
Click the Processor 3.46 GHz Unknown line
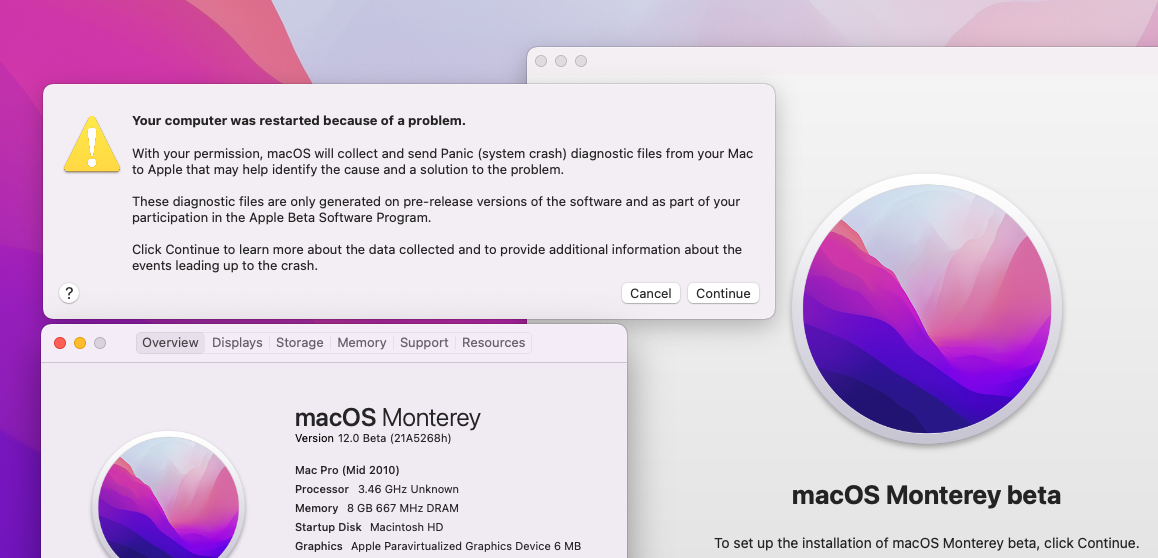(x=377, y=489)
